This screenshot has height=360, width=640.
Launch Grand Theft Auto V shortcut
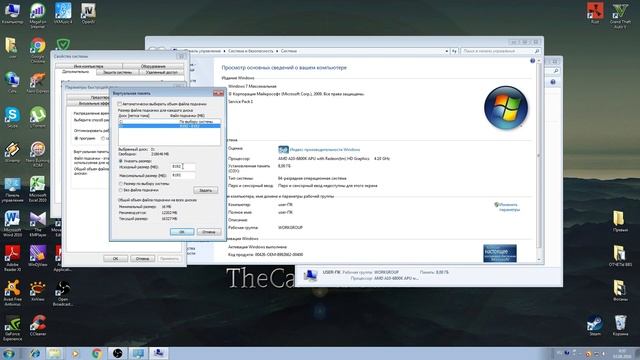click(x=620, y=16)
